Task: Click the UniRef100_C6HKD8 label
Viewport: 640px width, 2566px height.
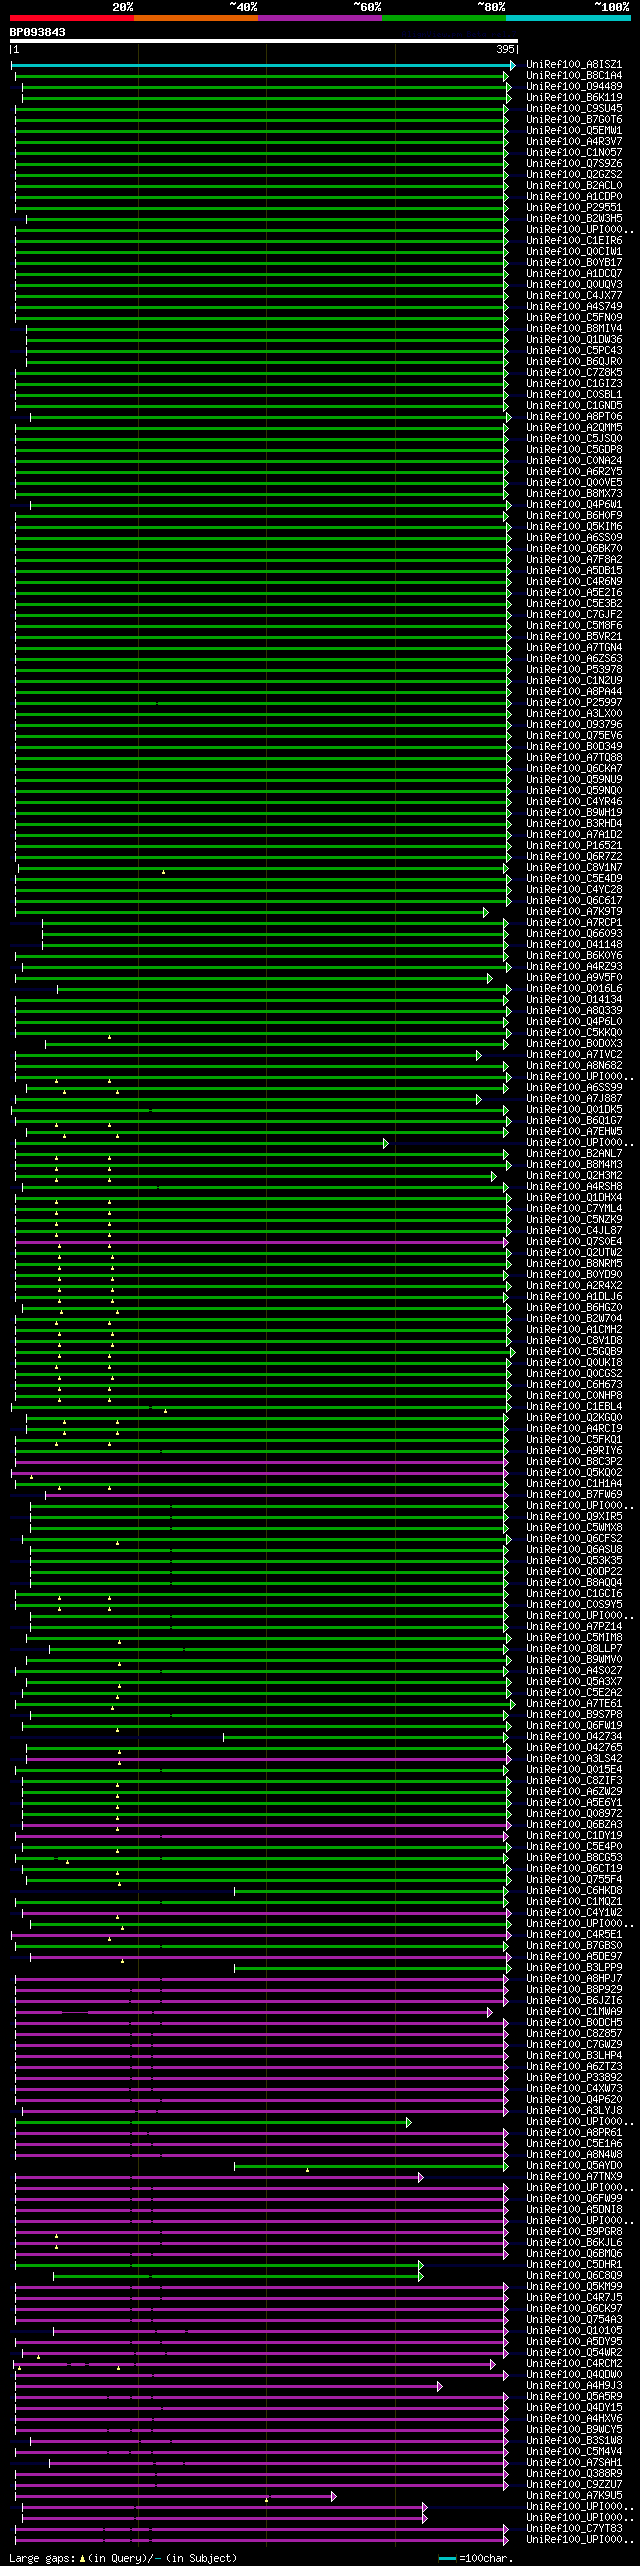Action: tap(574, 1891)
